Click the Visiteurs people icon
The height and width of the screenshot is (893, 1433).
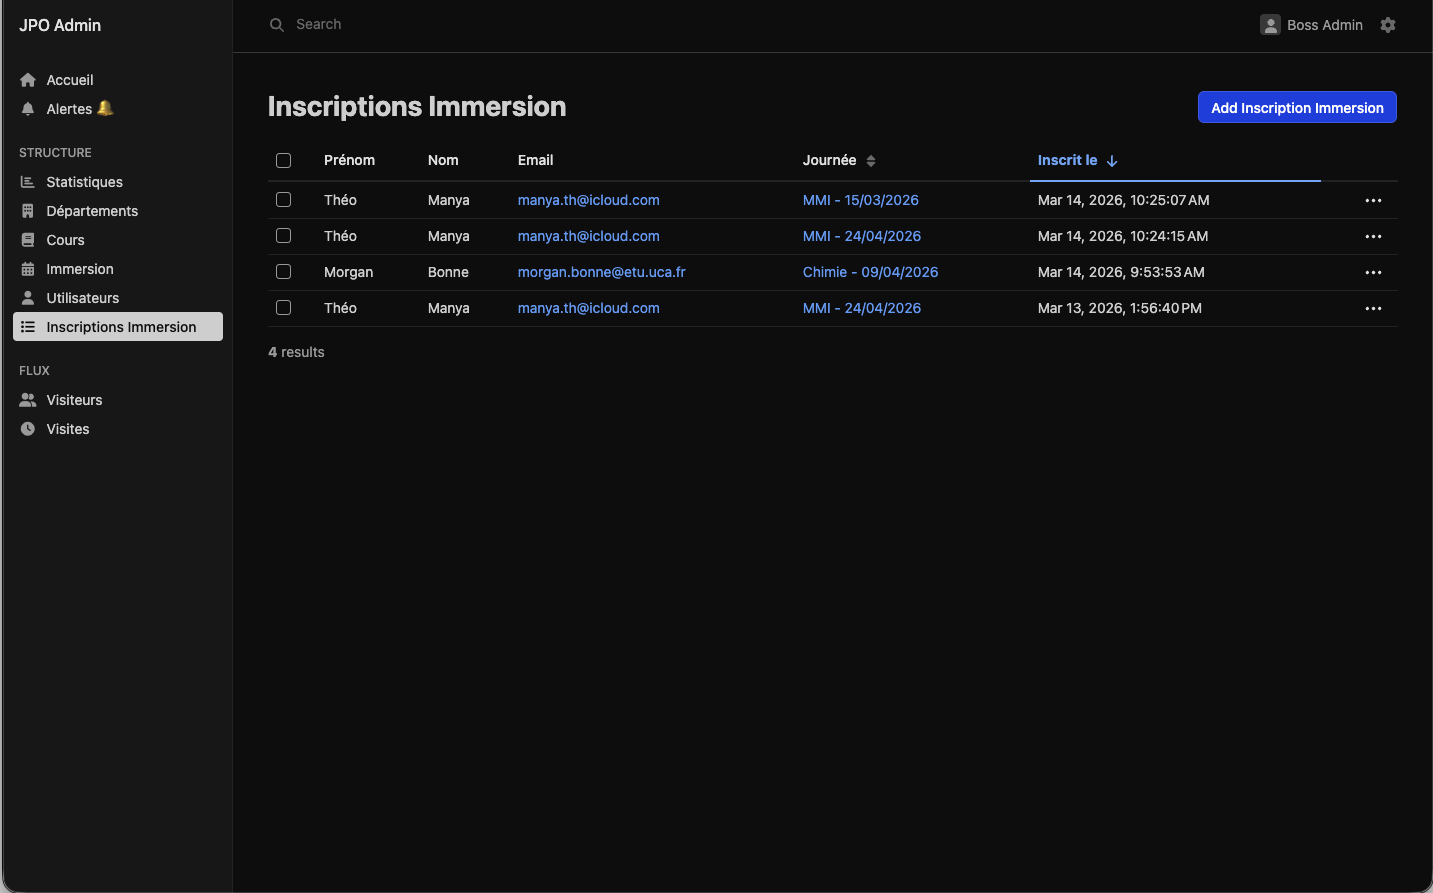point(28,400)
